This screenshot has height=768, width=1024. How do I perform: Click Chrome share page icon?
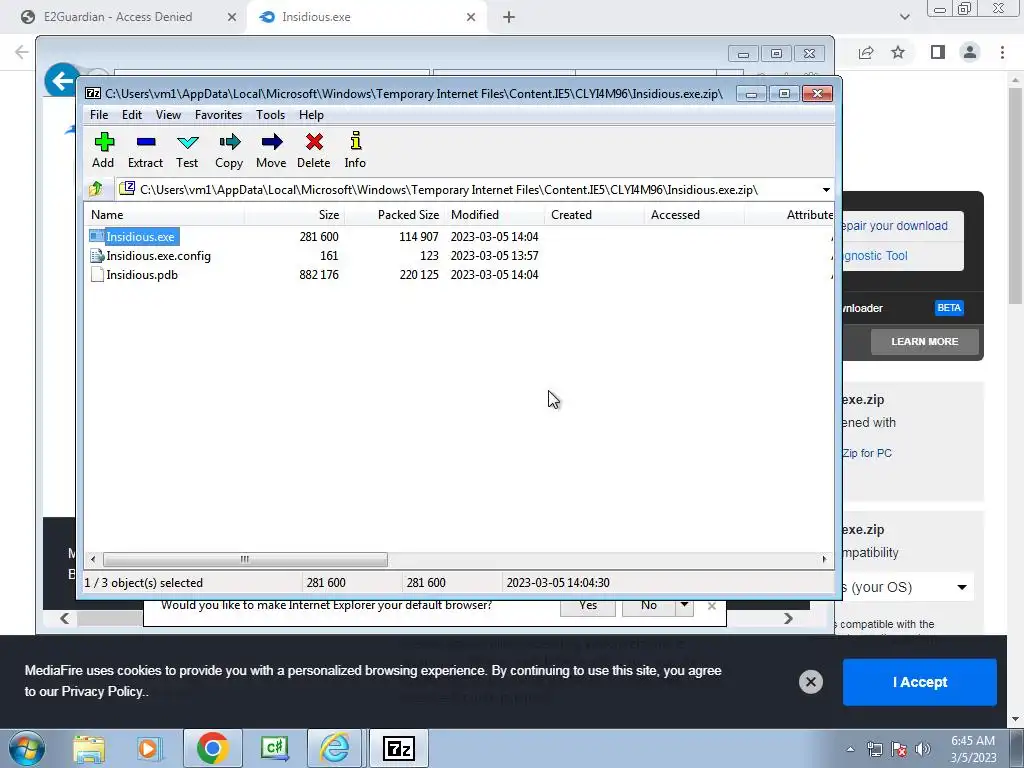866,52
